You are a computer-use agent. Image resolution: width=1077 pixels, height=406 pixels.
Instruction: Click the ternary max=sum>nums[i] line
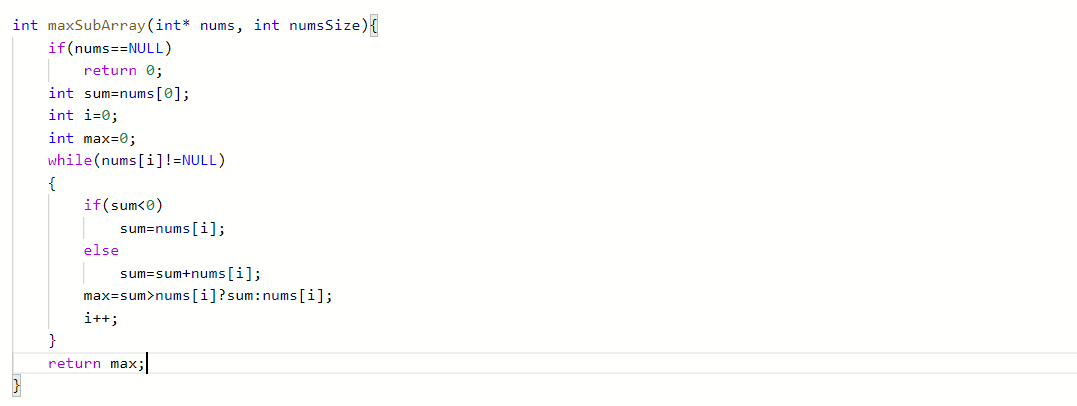click(208, 295)
